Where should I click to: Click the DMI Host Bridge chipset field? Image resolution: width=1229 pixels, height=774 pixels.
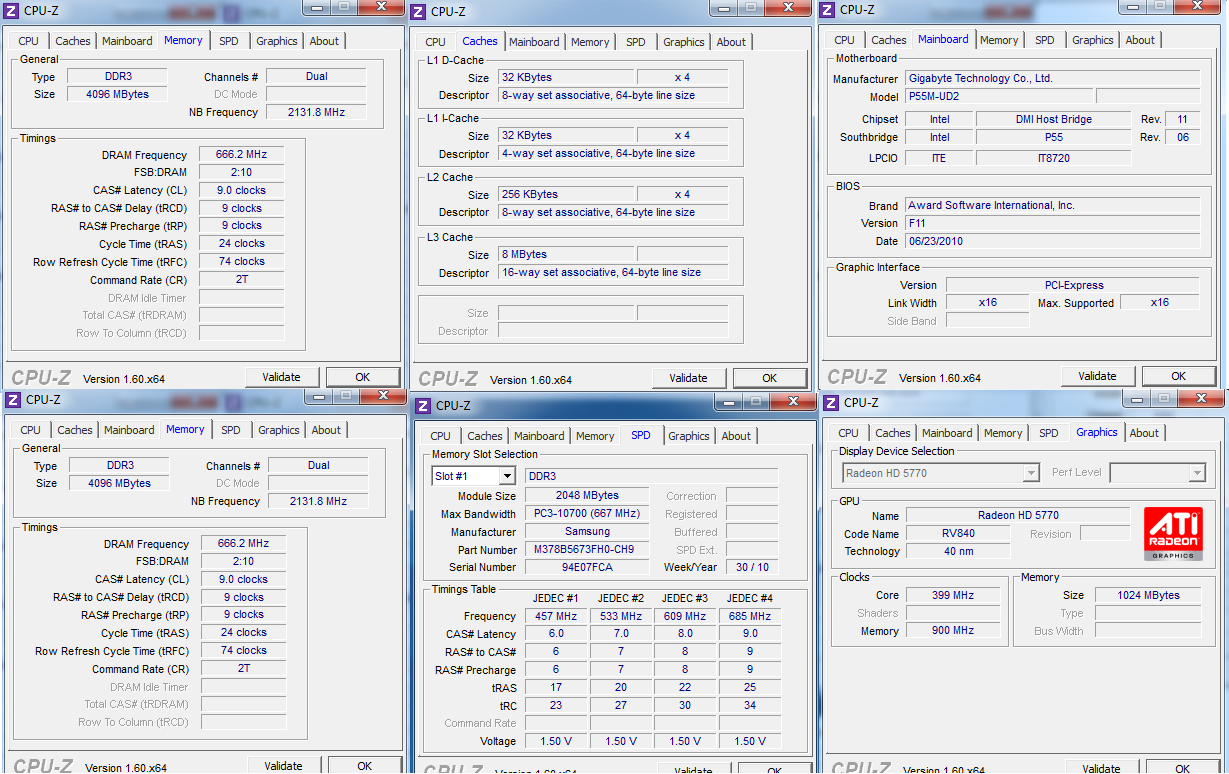click(x=1054, y=119)
